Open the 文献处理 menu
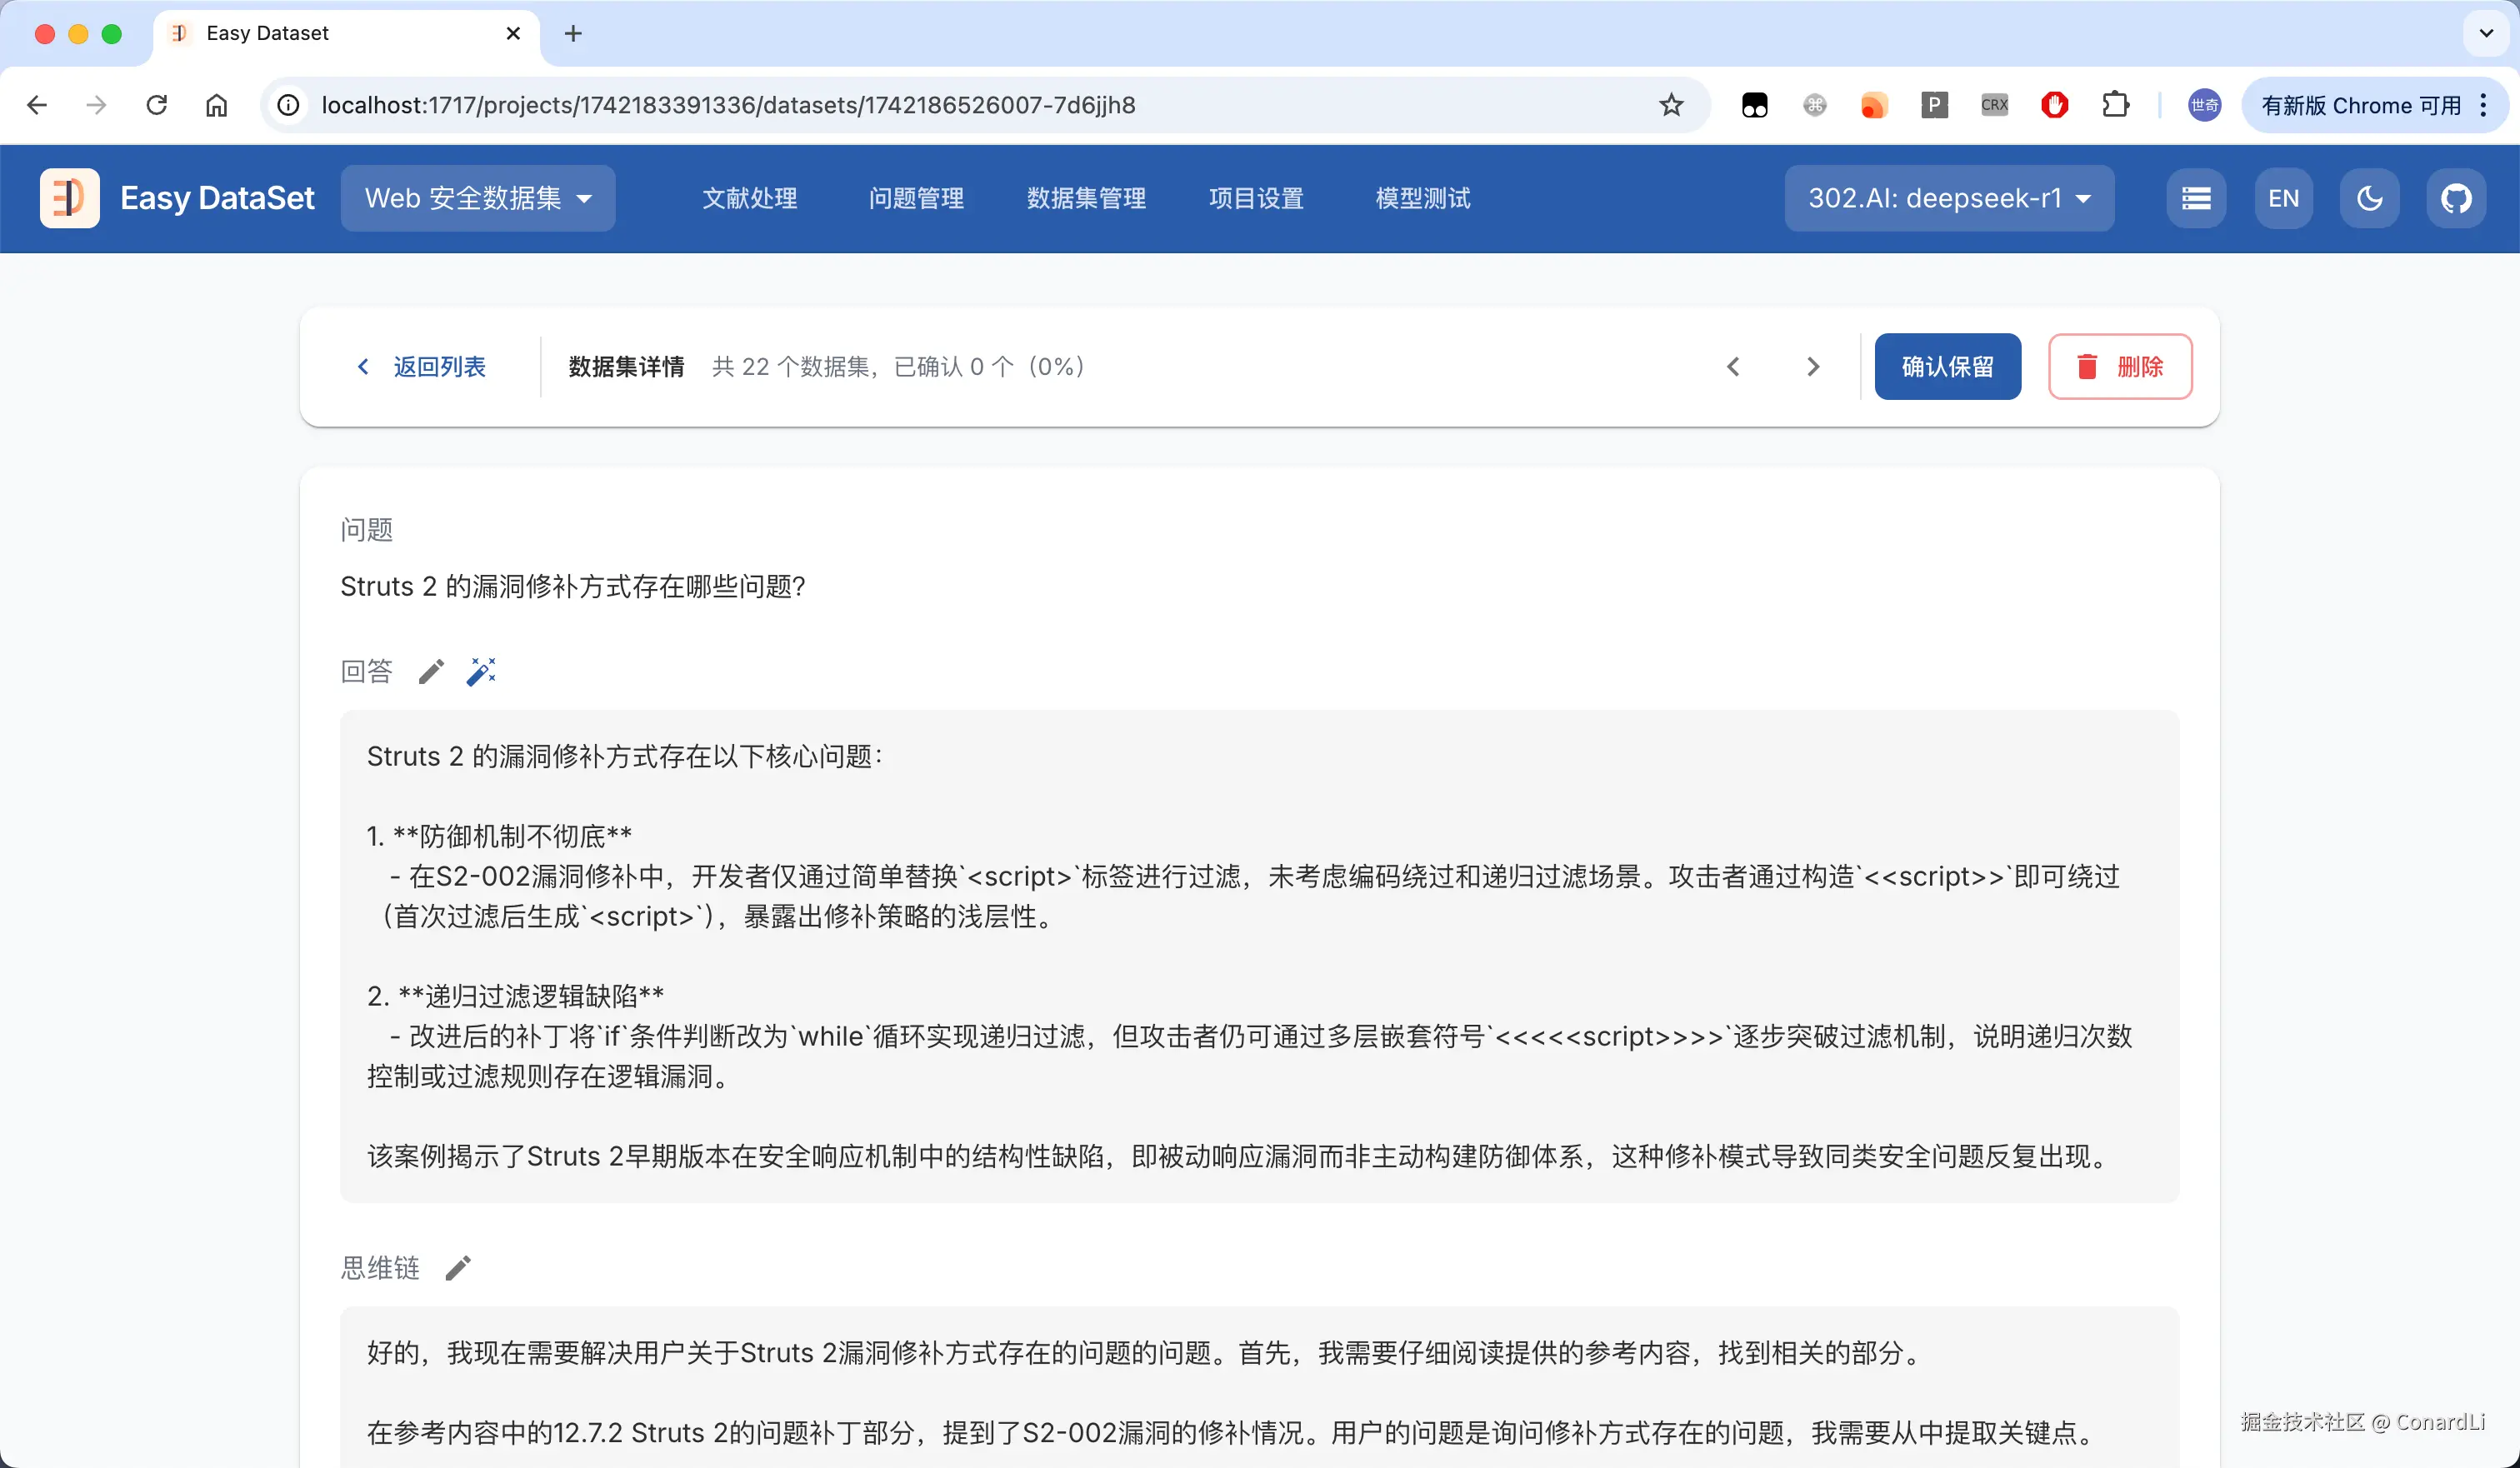Screen dimensions: 2520x1468 [750, 198]
